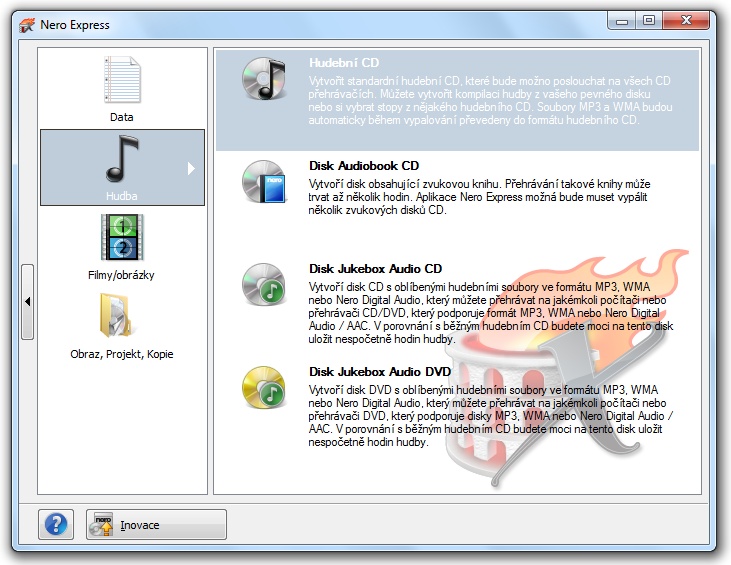Select the Hudba music note icon
This screenshot has height=565, width=731.
122,159
